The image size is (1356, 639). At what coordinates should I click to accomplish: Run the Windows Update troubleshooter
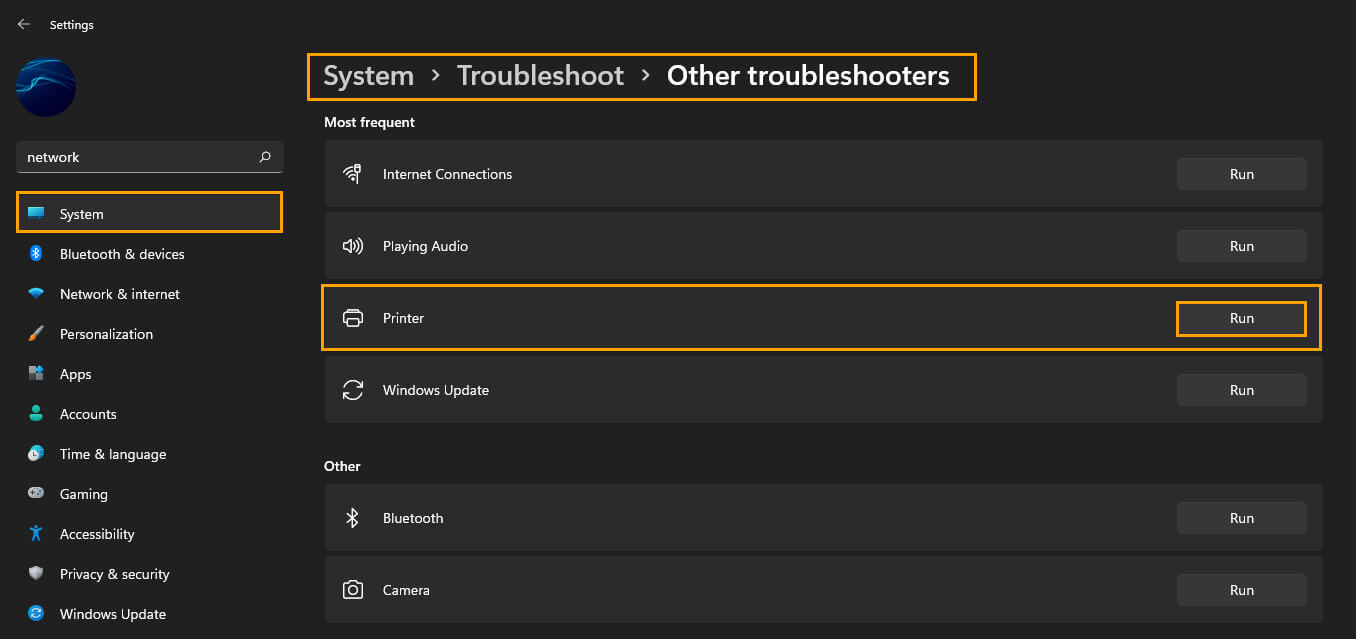point(1241,390)
